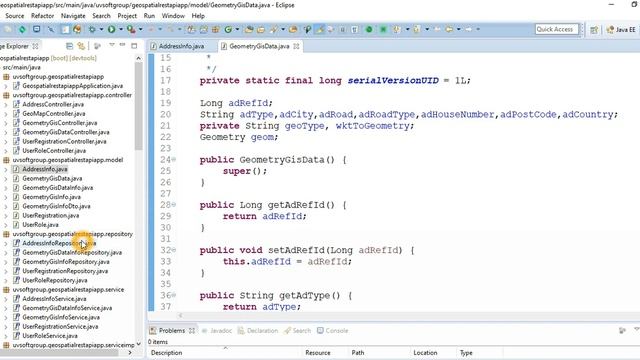Image resolution: width=640 pixels, height=360 pixels.
Task: Toggle Mark Occurrences in toolbar
Action: (x=320, y=29)
